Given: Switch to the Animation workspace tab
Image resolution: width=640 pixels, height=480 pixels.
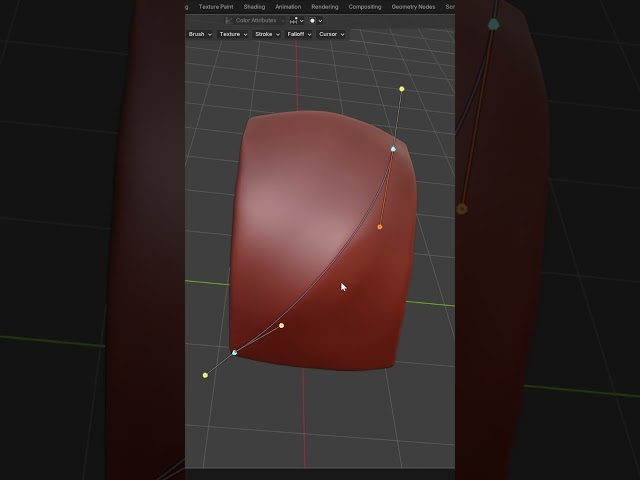Looking at the screenshot, I should 288,7.
